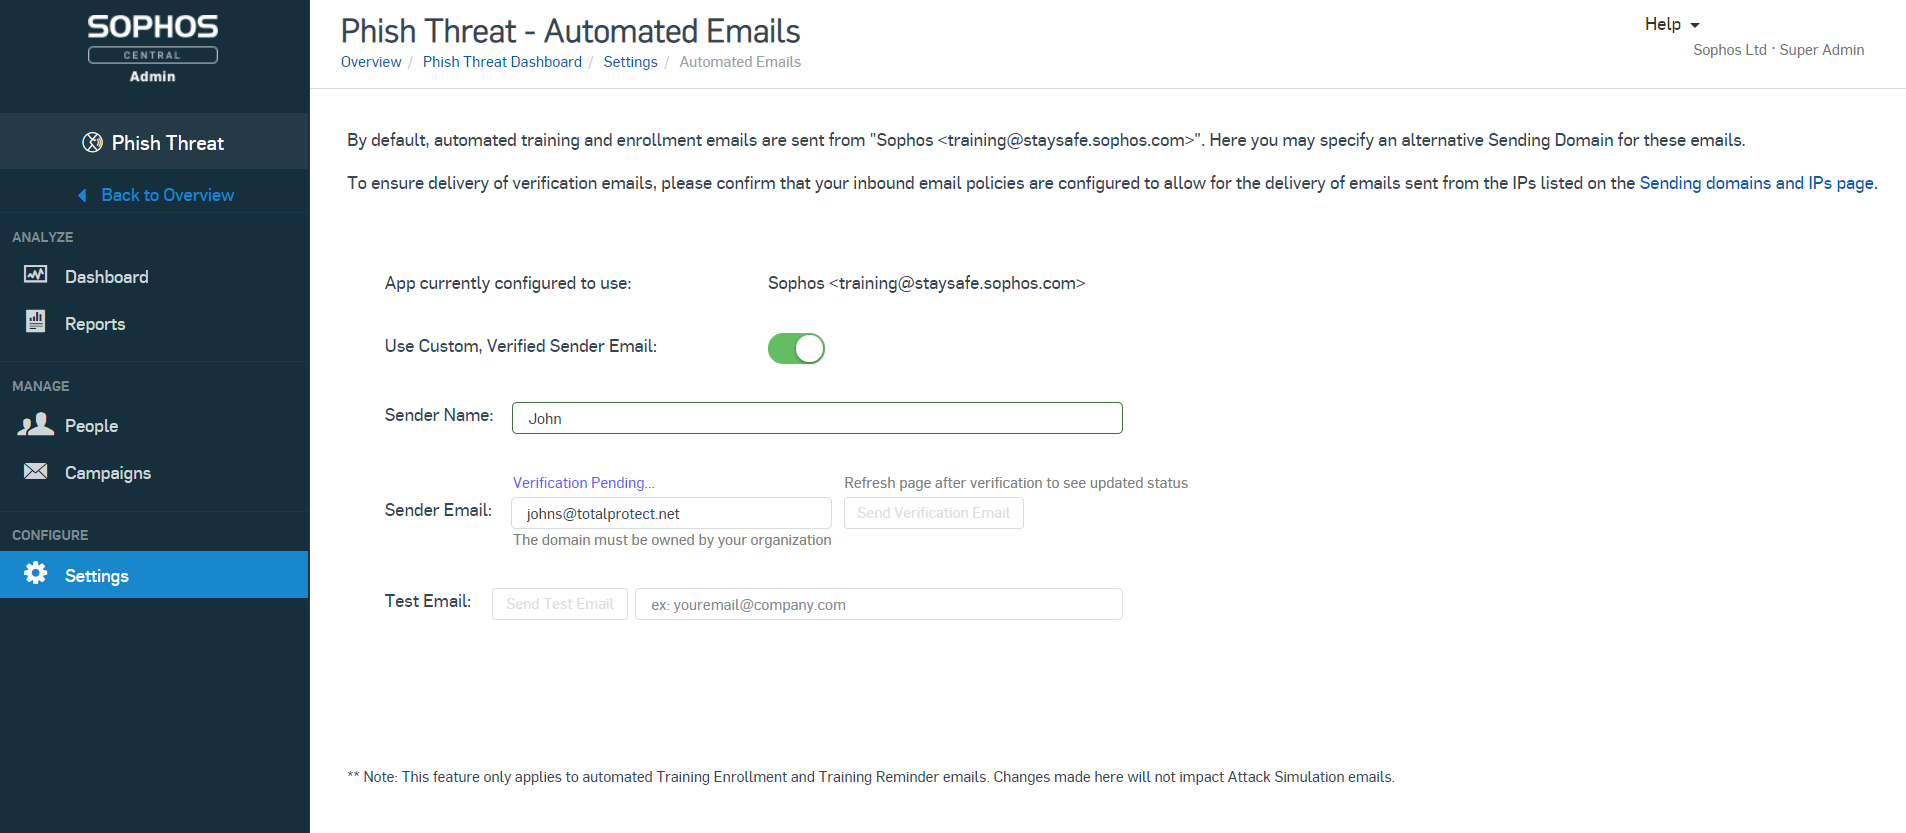
Task: Go to Phish Threat Dashboard breadcrumb
Action: pyautogui.click(x=502, y=62)
